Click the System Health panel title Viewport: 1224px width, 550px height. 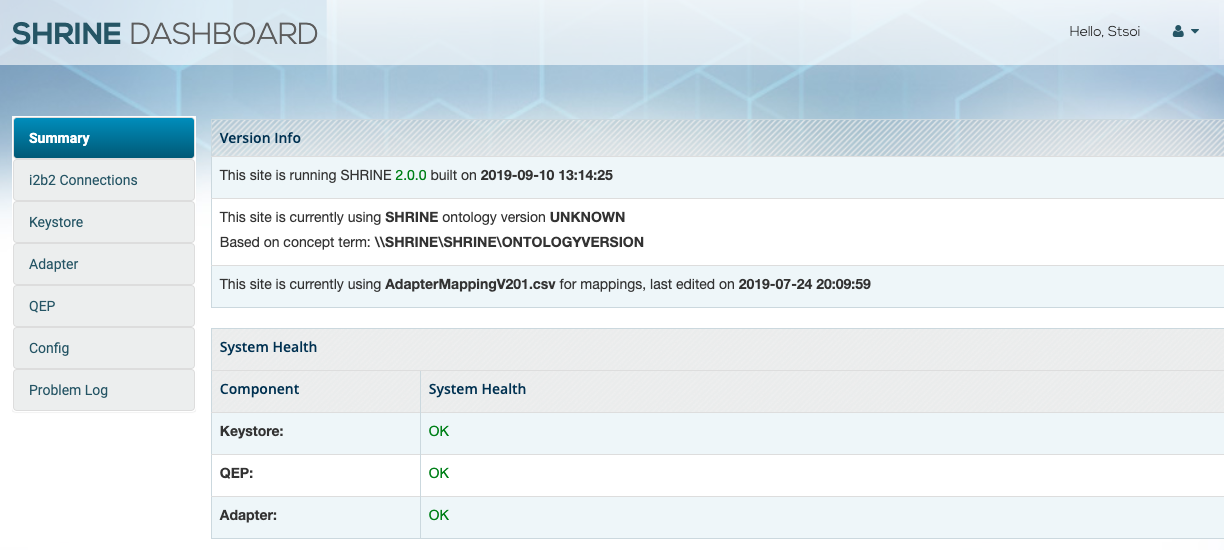click(268, 347)
